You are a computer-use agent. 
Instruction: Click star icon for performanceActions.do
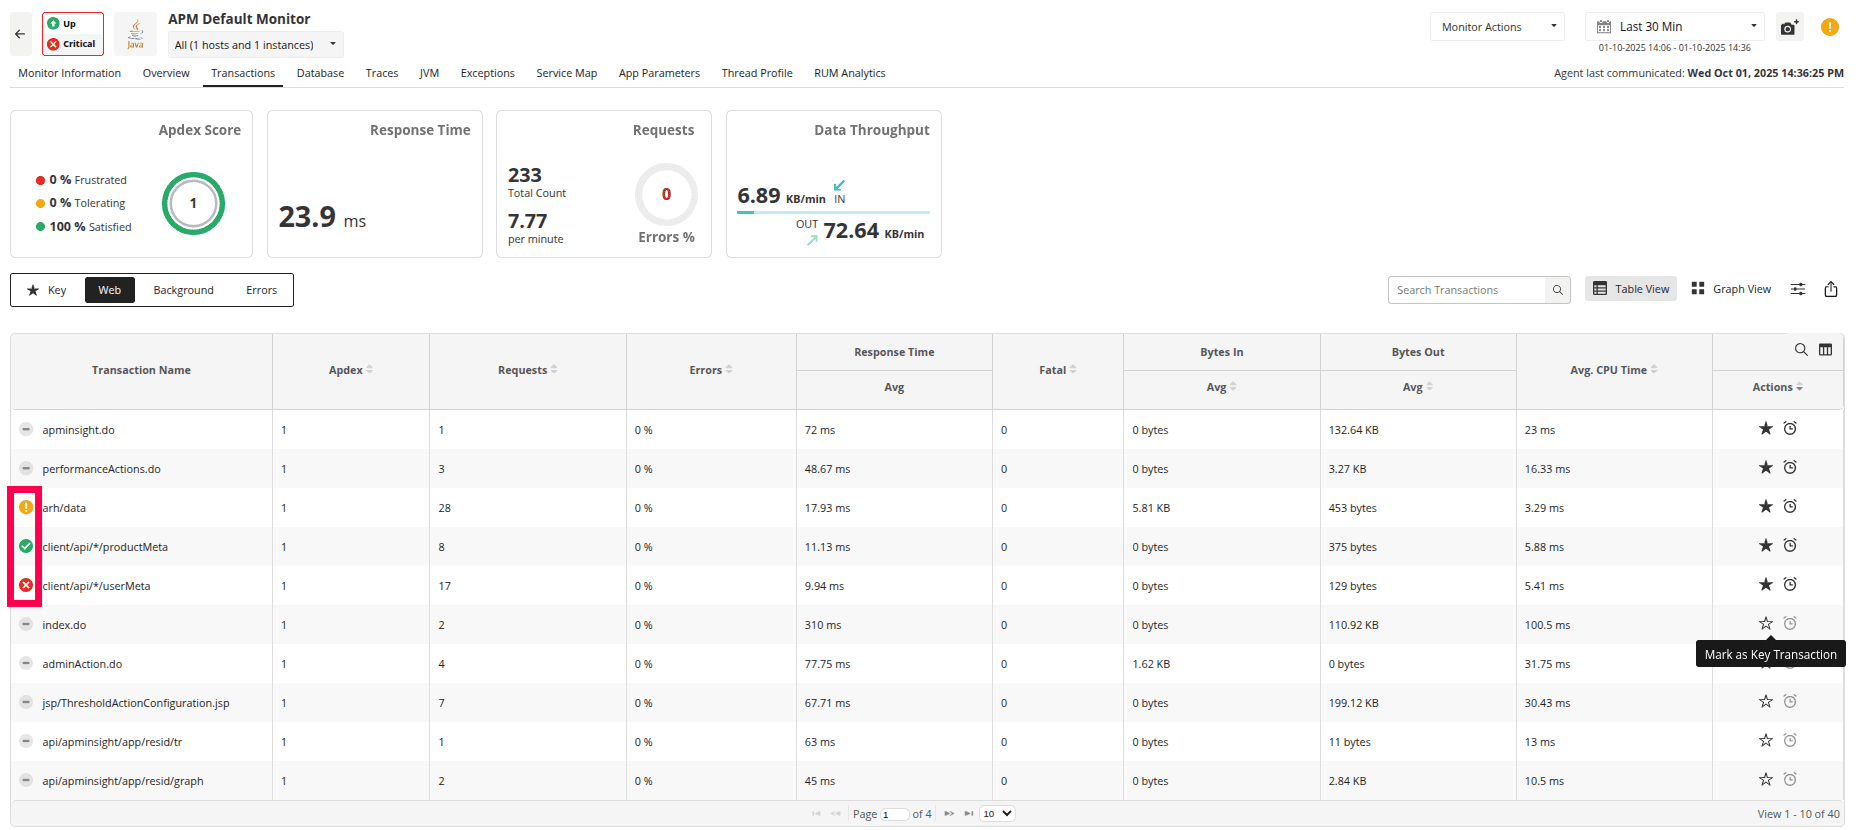click(1766, 468)
